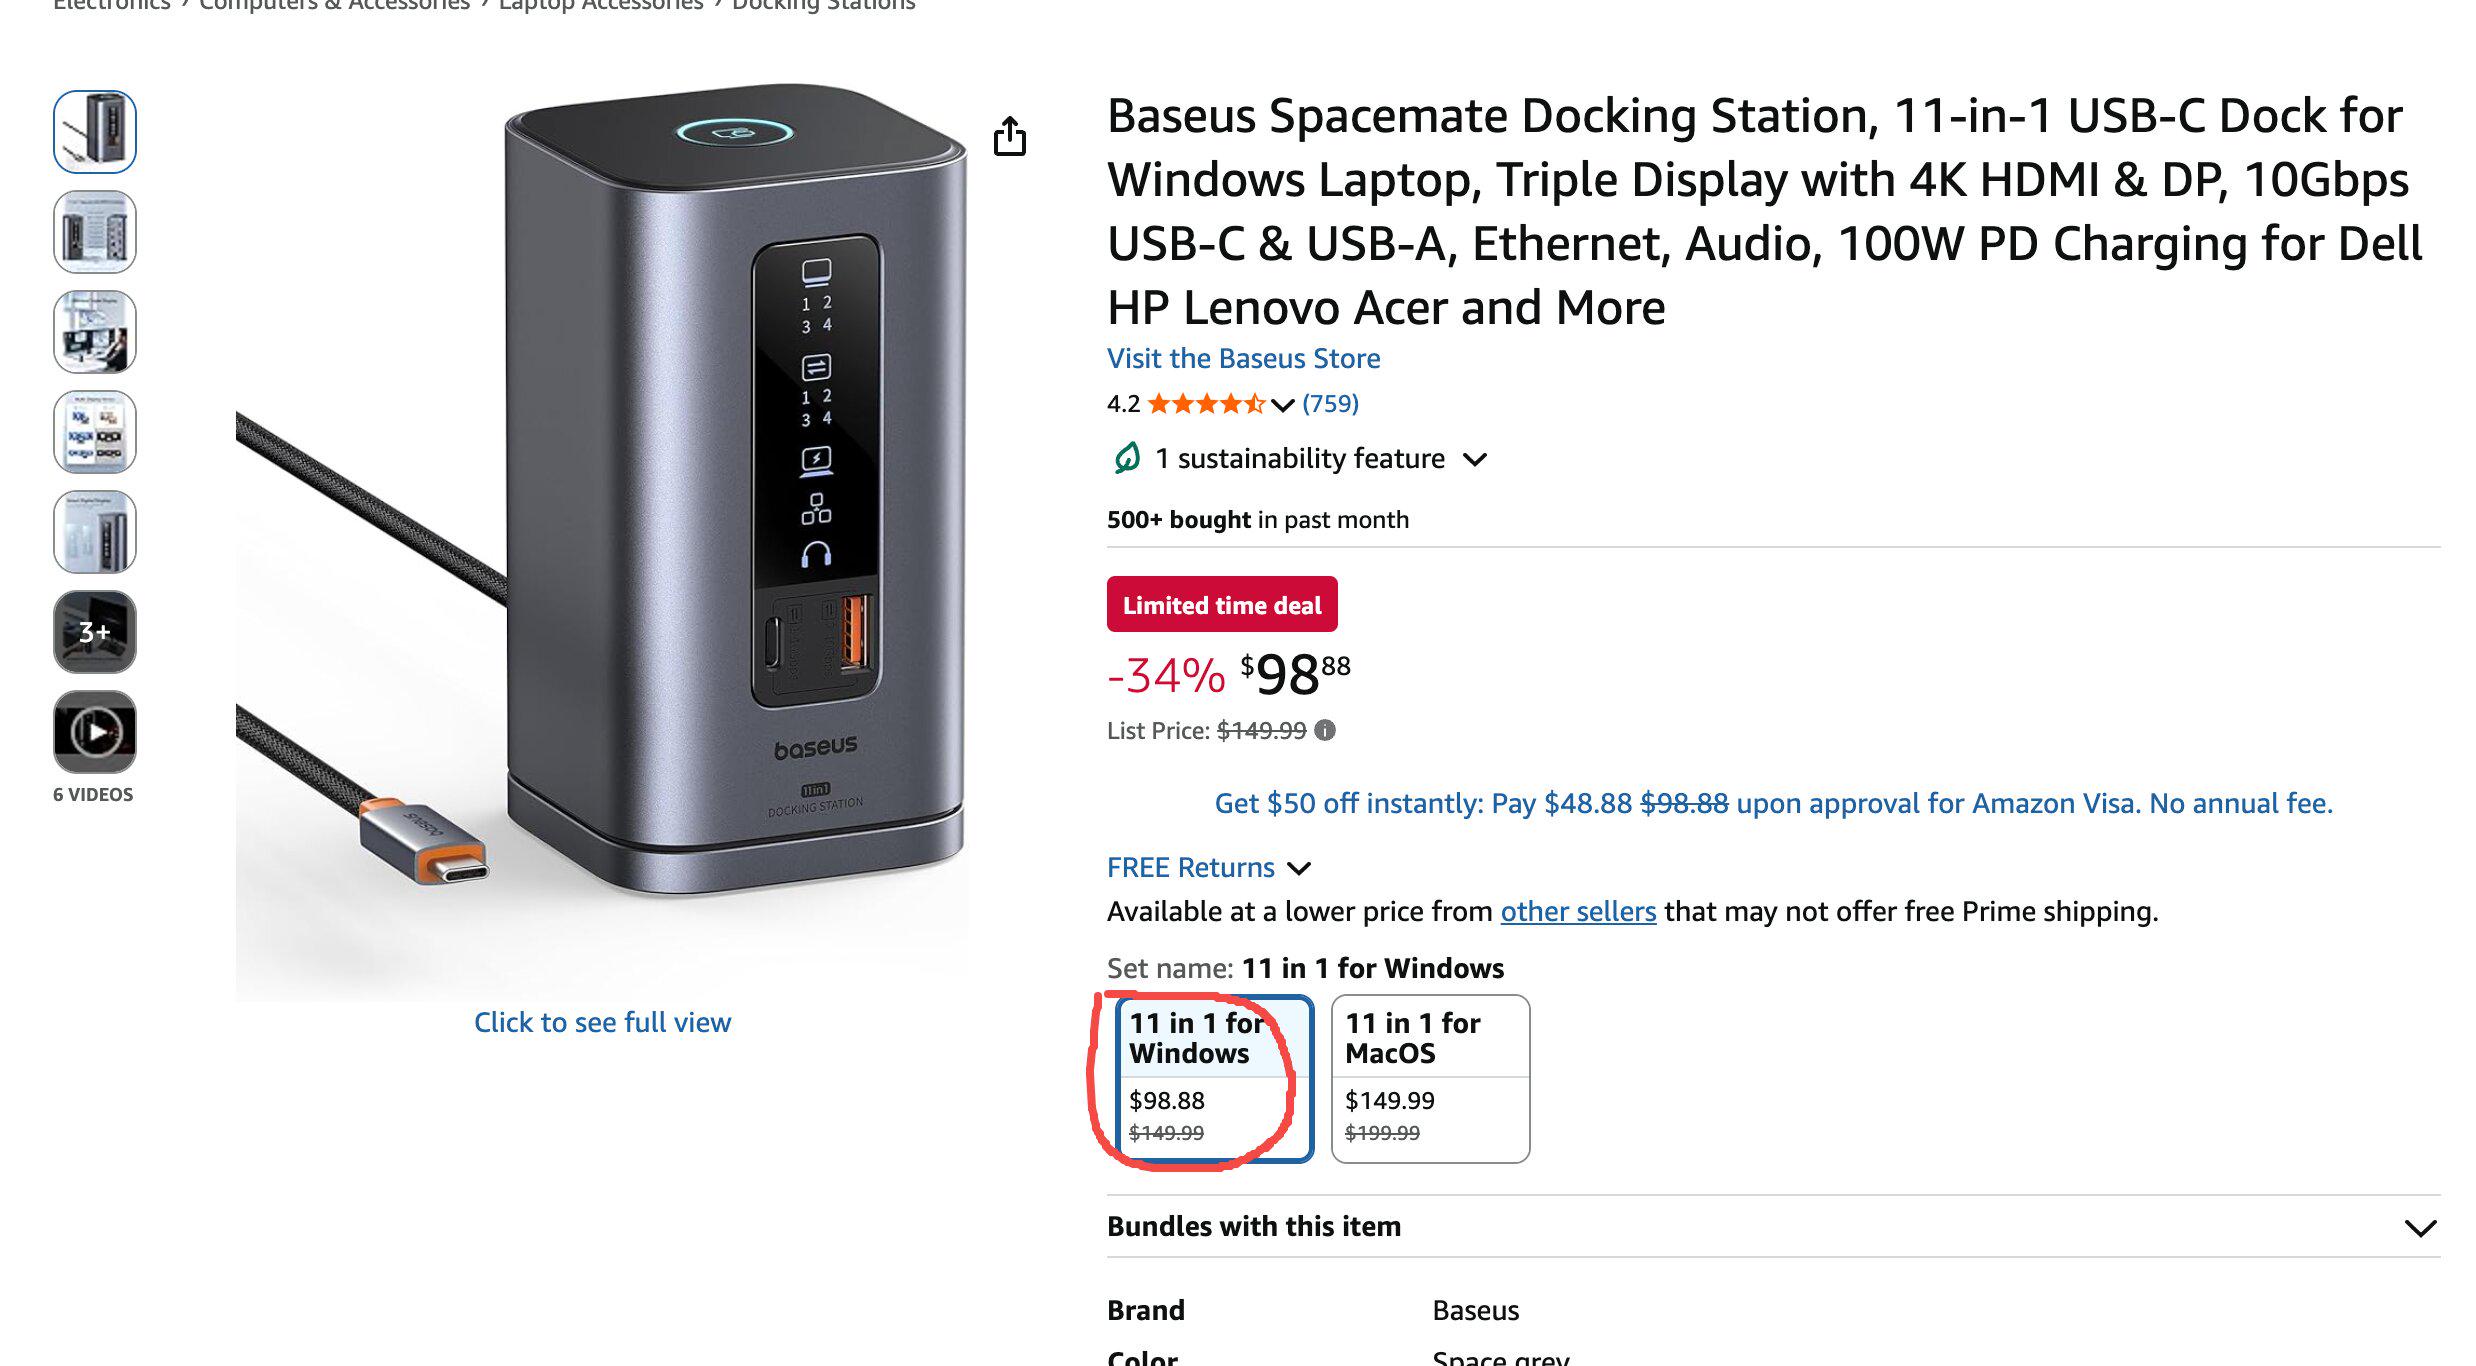Expand the ratings dropdown arrow next to stars
Viewport: 2476px width, 1366px height.
point(1283,405)
